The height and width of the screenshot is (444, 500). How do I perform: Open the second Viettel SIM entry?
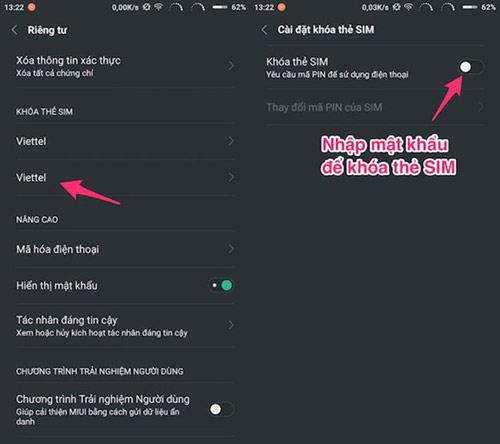tap(125, 177)
